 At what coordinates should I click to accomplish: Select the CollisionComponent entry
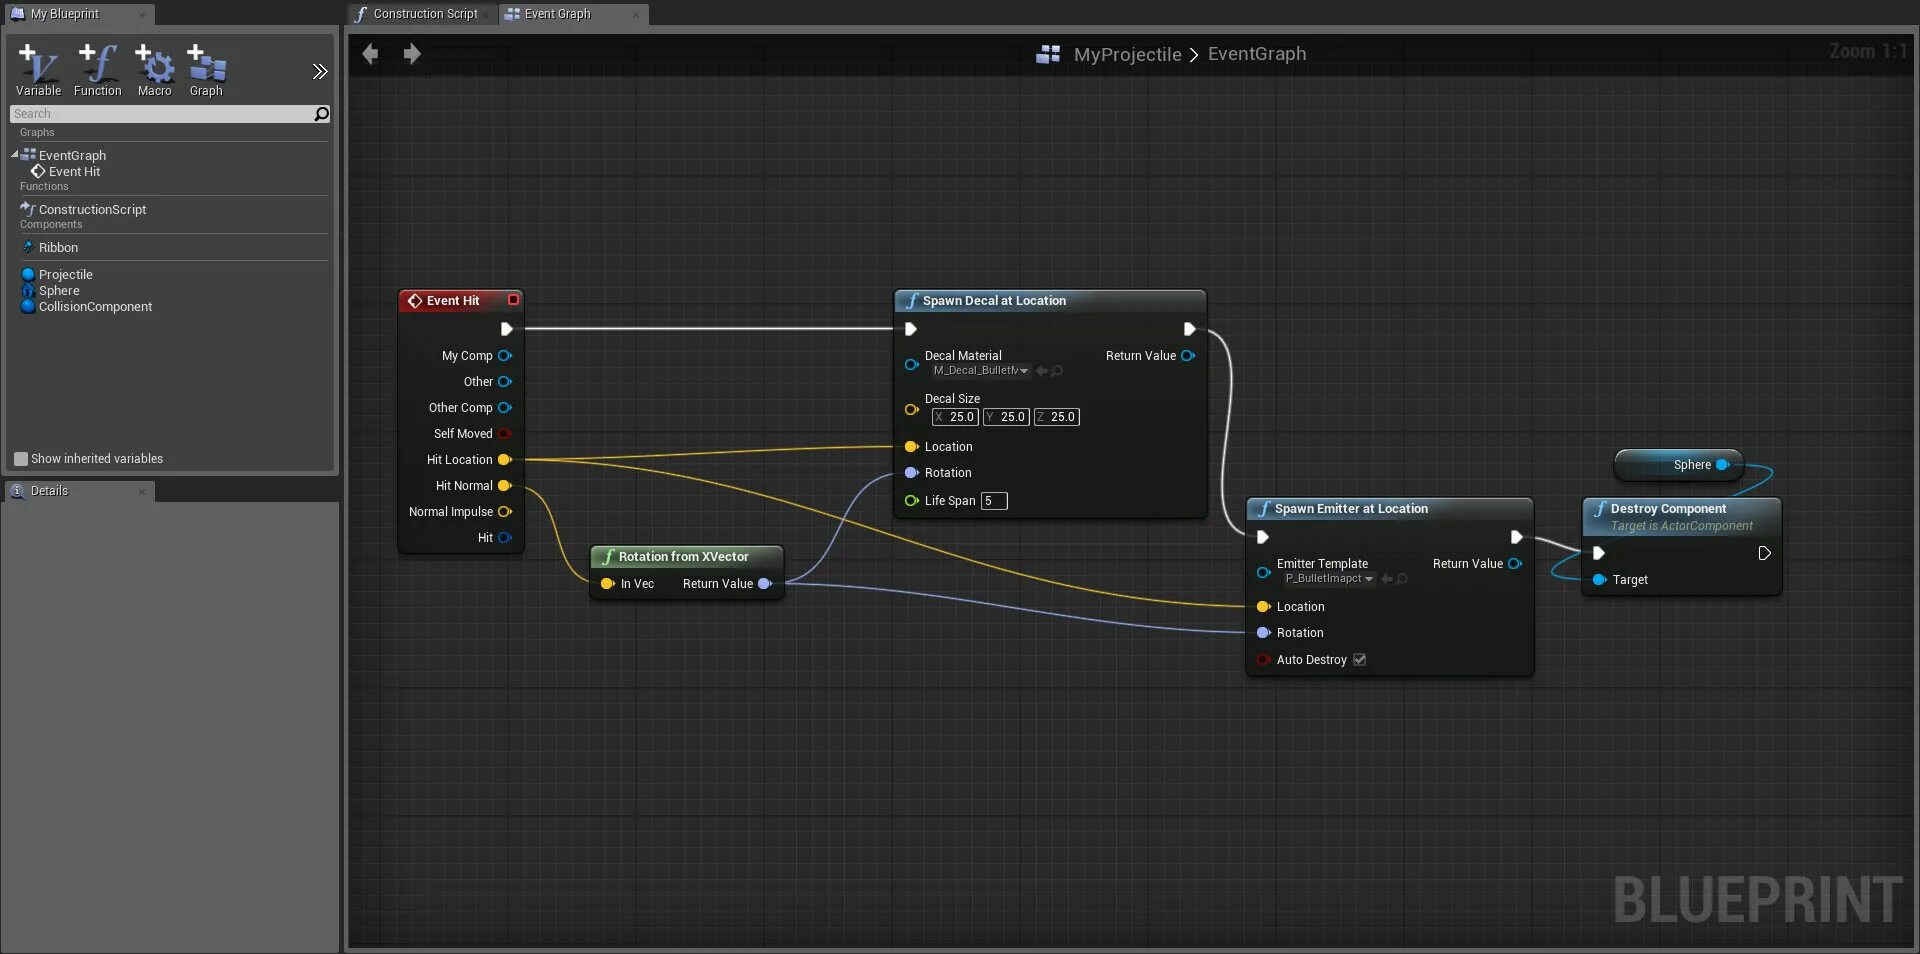pos(95,307)
